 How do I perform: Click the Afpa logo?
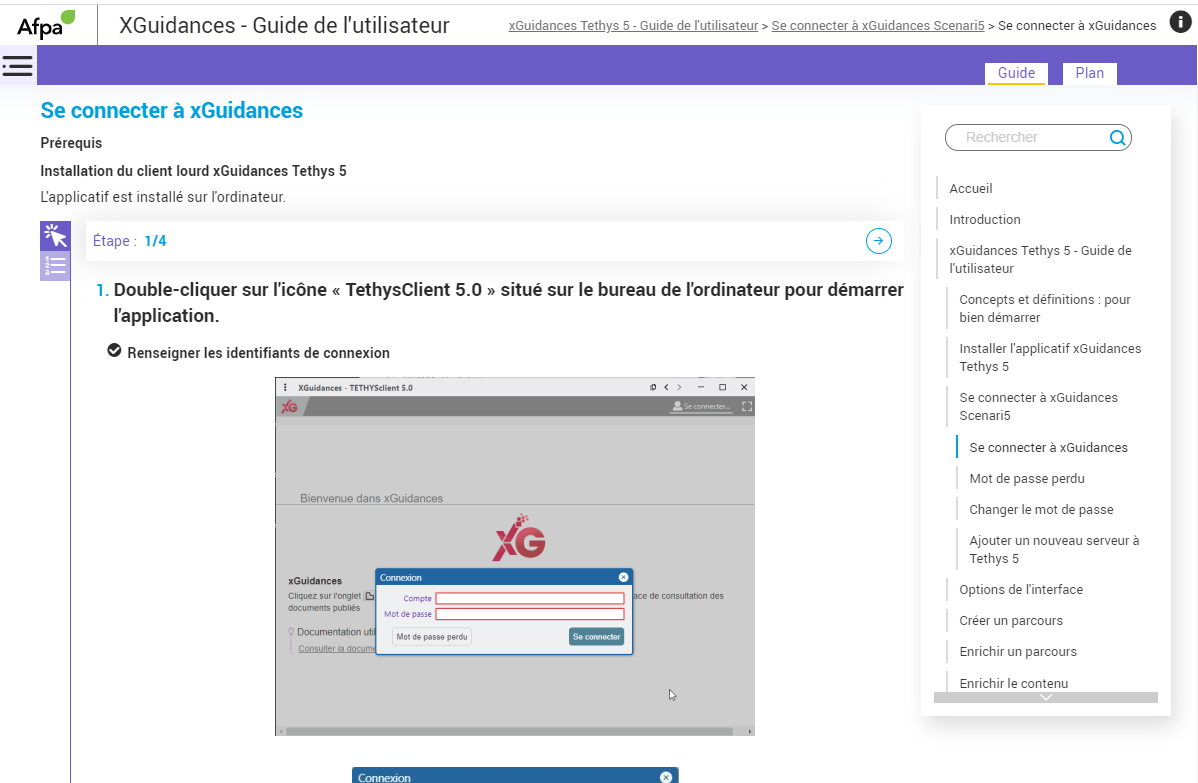47,24
